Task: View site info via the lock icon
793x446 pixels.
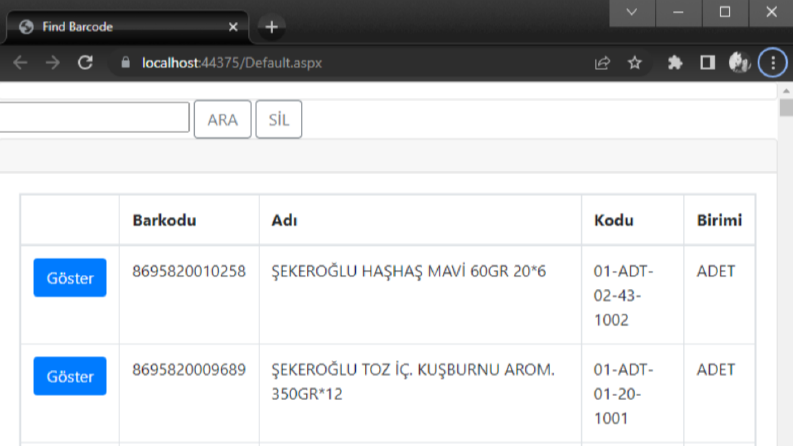Action: [125, 63]
